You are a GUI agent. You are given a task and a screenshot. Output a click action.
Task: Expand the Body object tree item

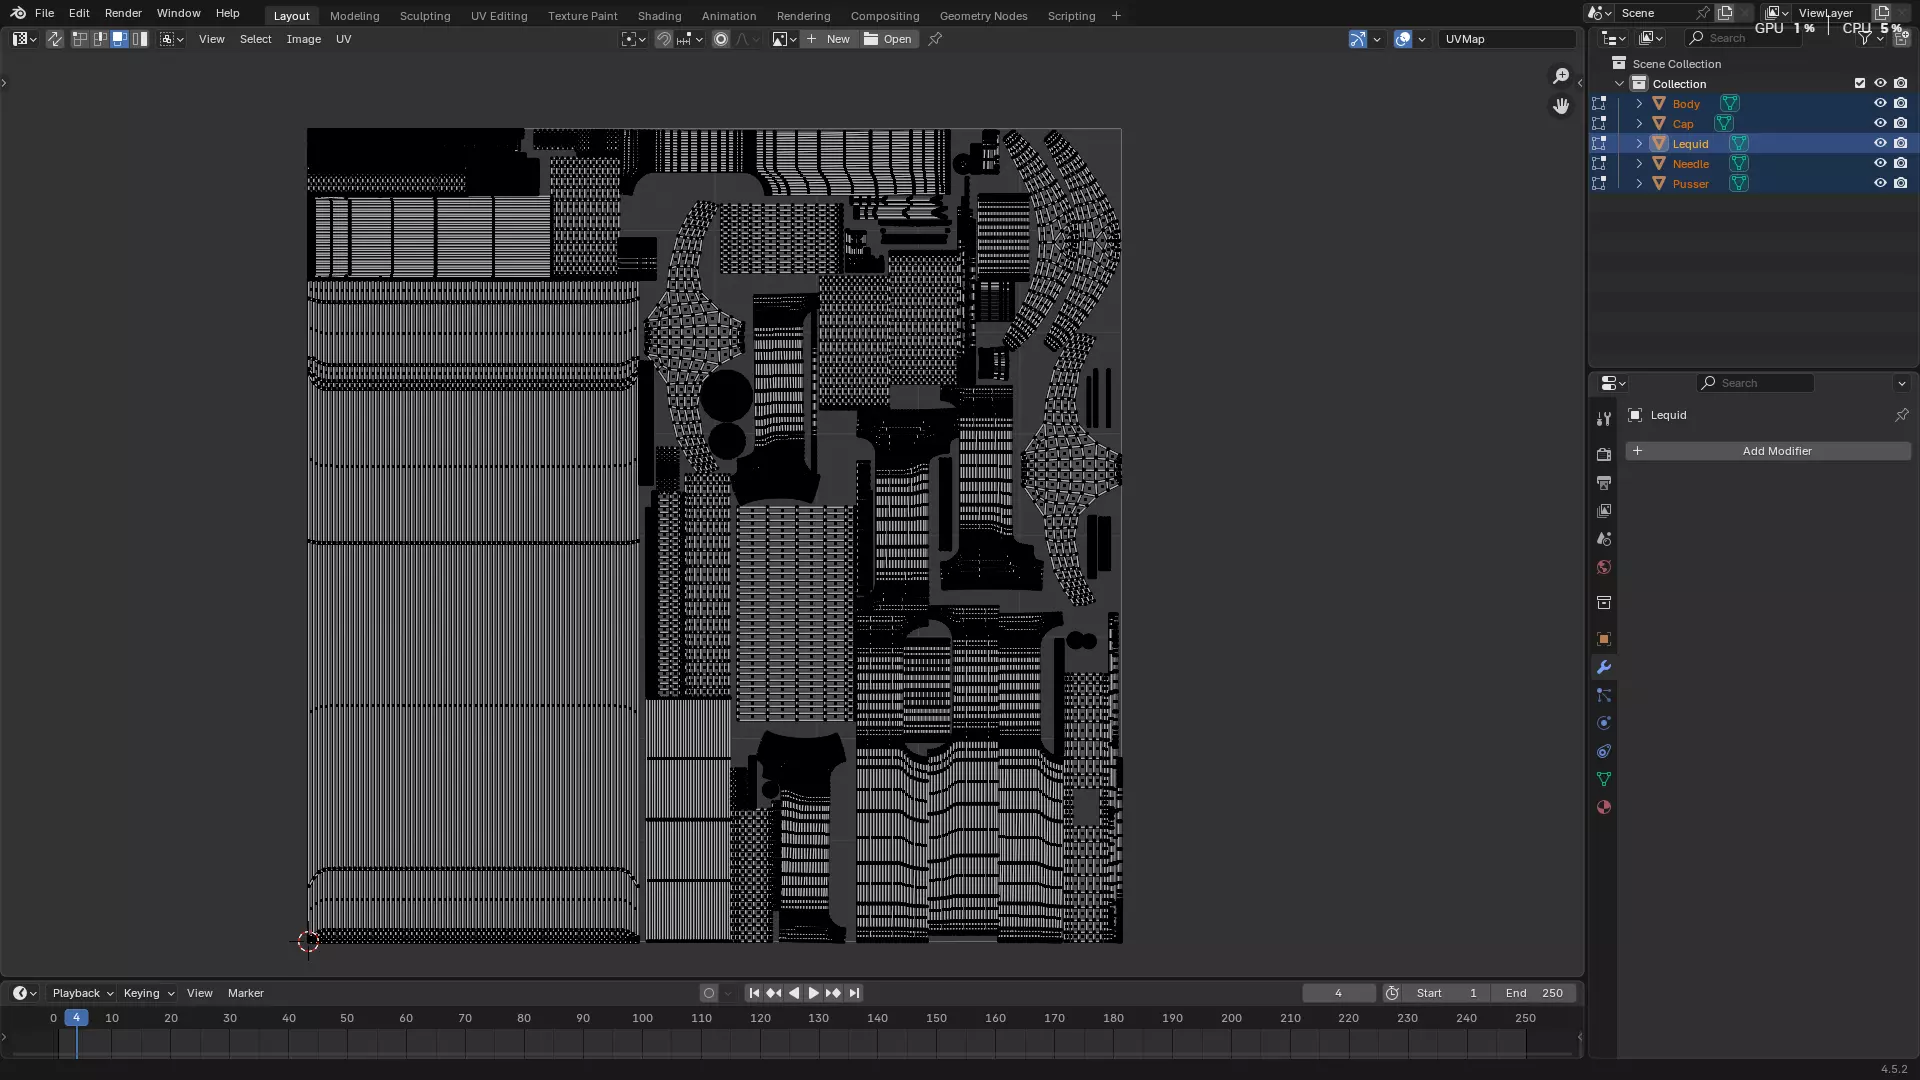coord(1639,103)
